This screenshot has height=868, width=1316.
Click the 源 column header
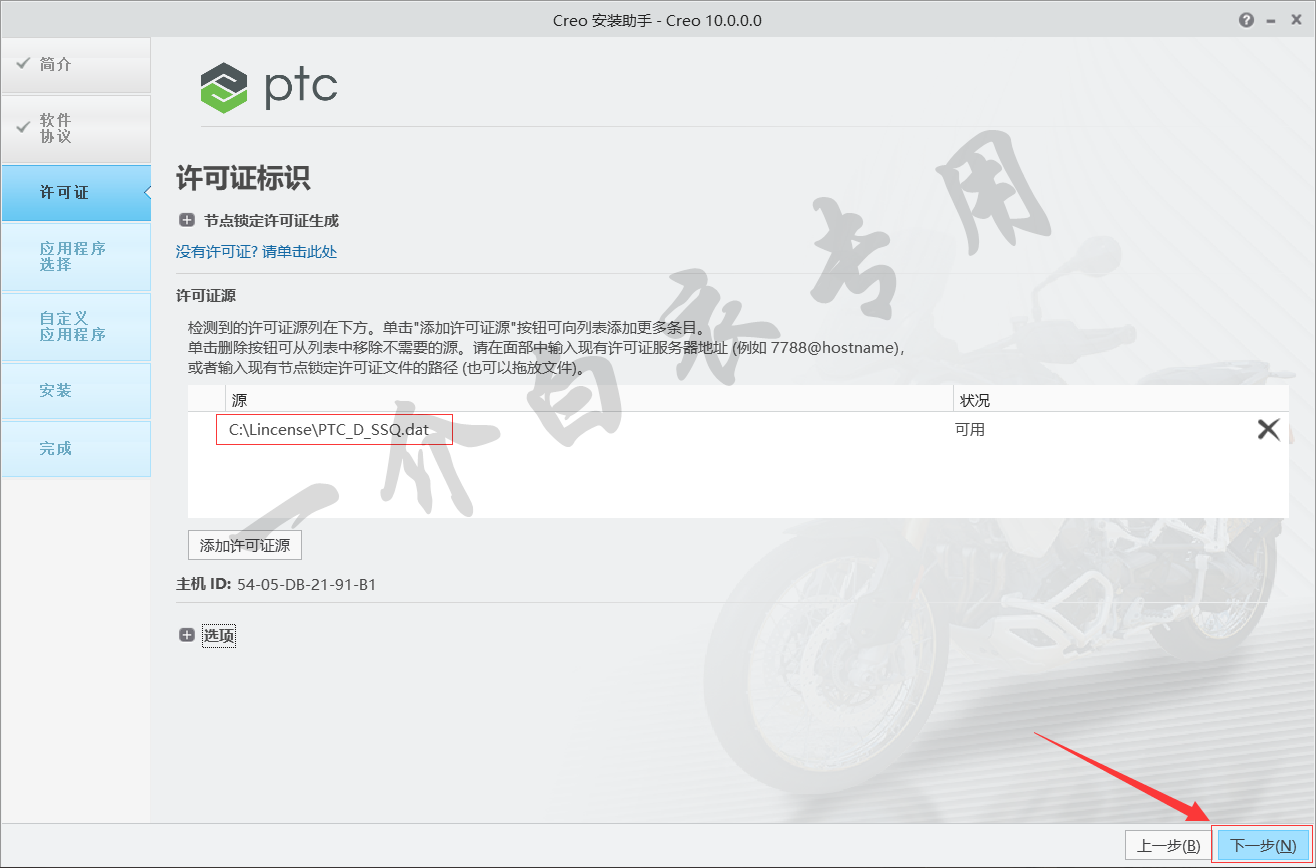pos(590,400)
